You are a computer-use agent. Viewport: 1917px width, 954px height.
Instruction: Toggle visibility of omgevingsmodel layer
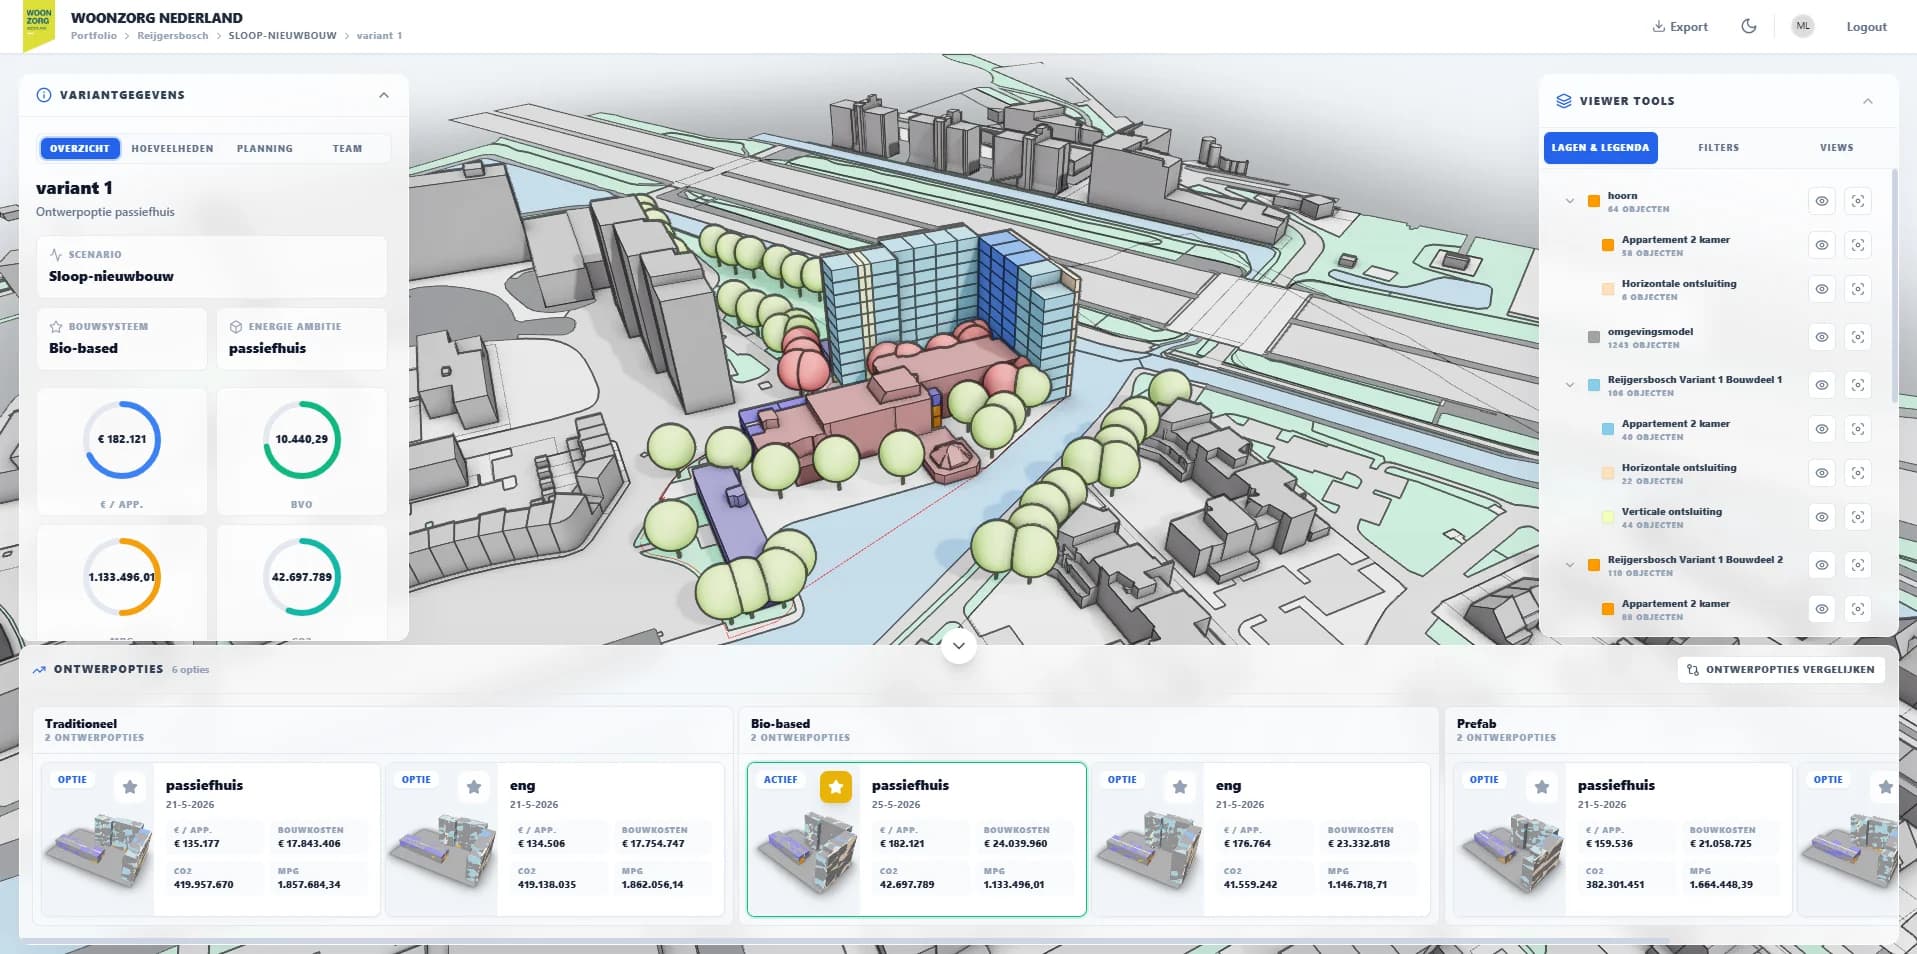tap(1822, 337)
